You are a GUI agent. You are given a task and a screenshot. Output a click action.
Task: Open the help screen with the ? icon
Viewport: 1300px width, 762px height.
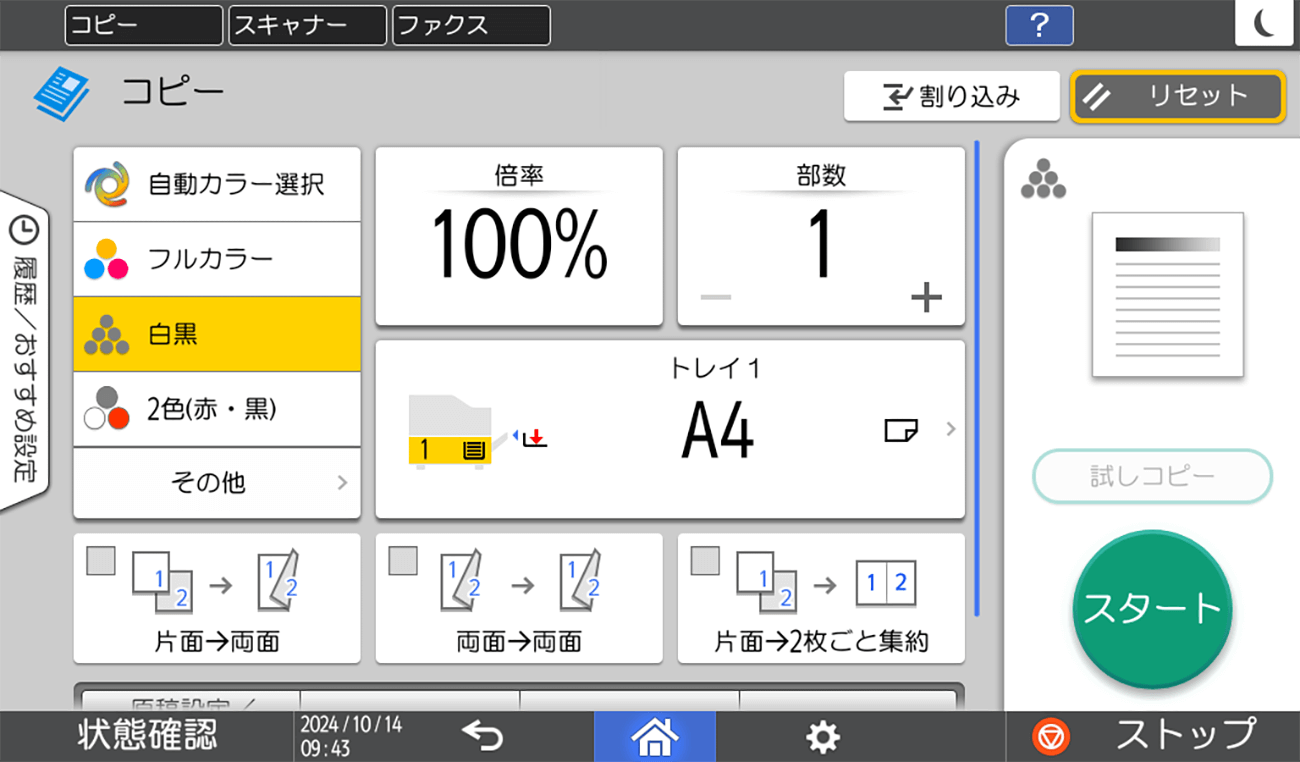point(1039,26)
